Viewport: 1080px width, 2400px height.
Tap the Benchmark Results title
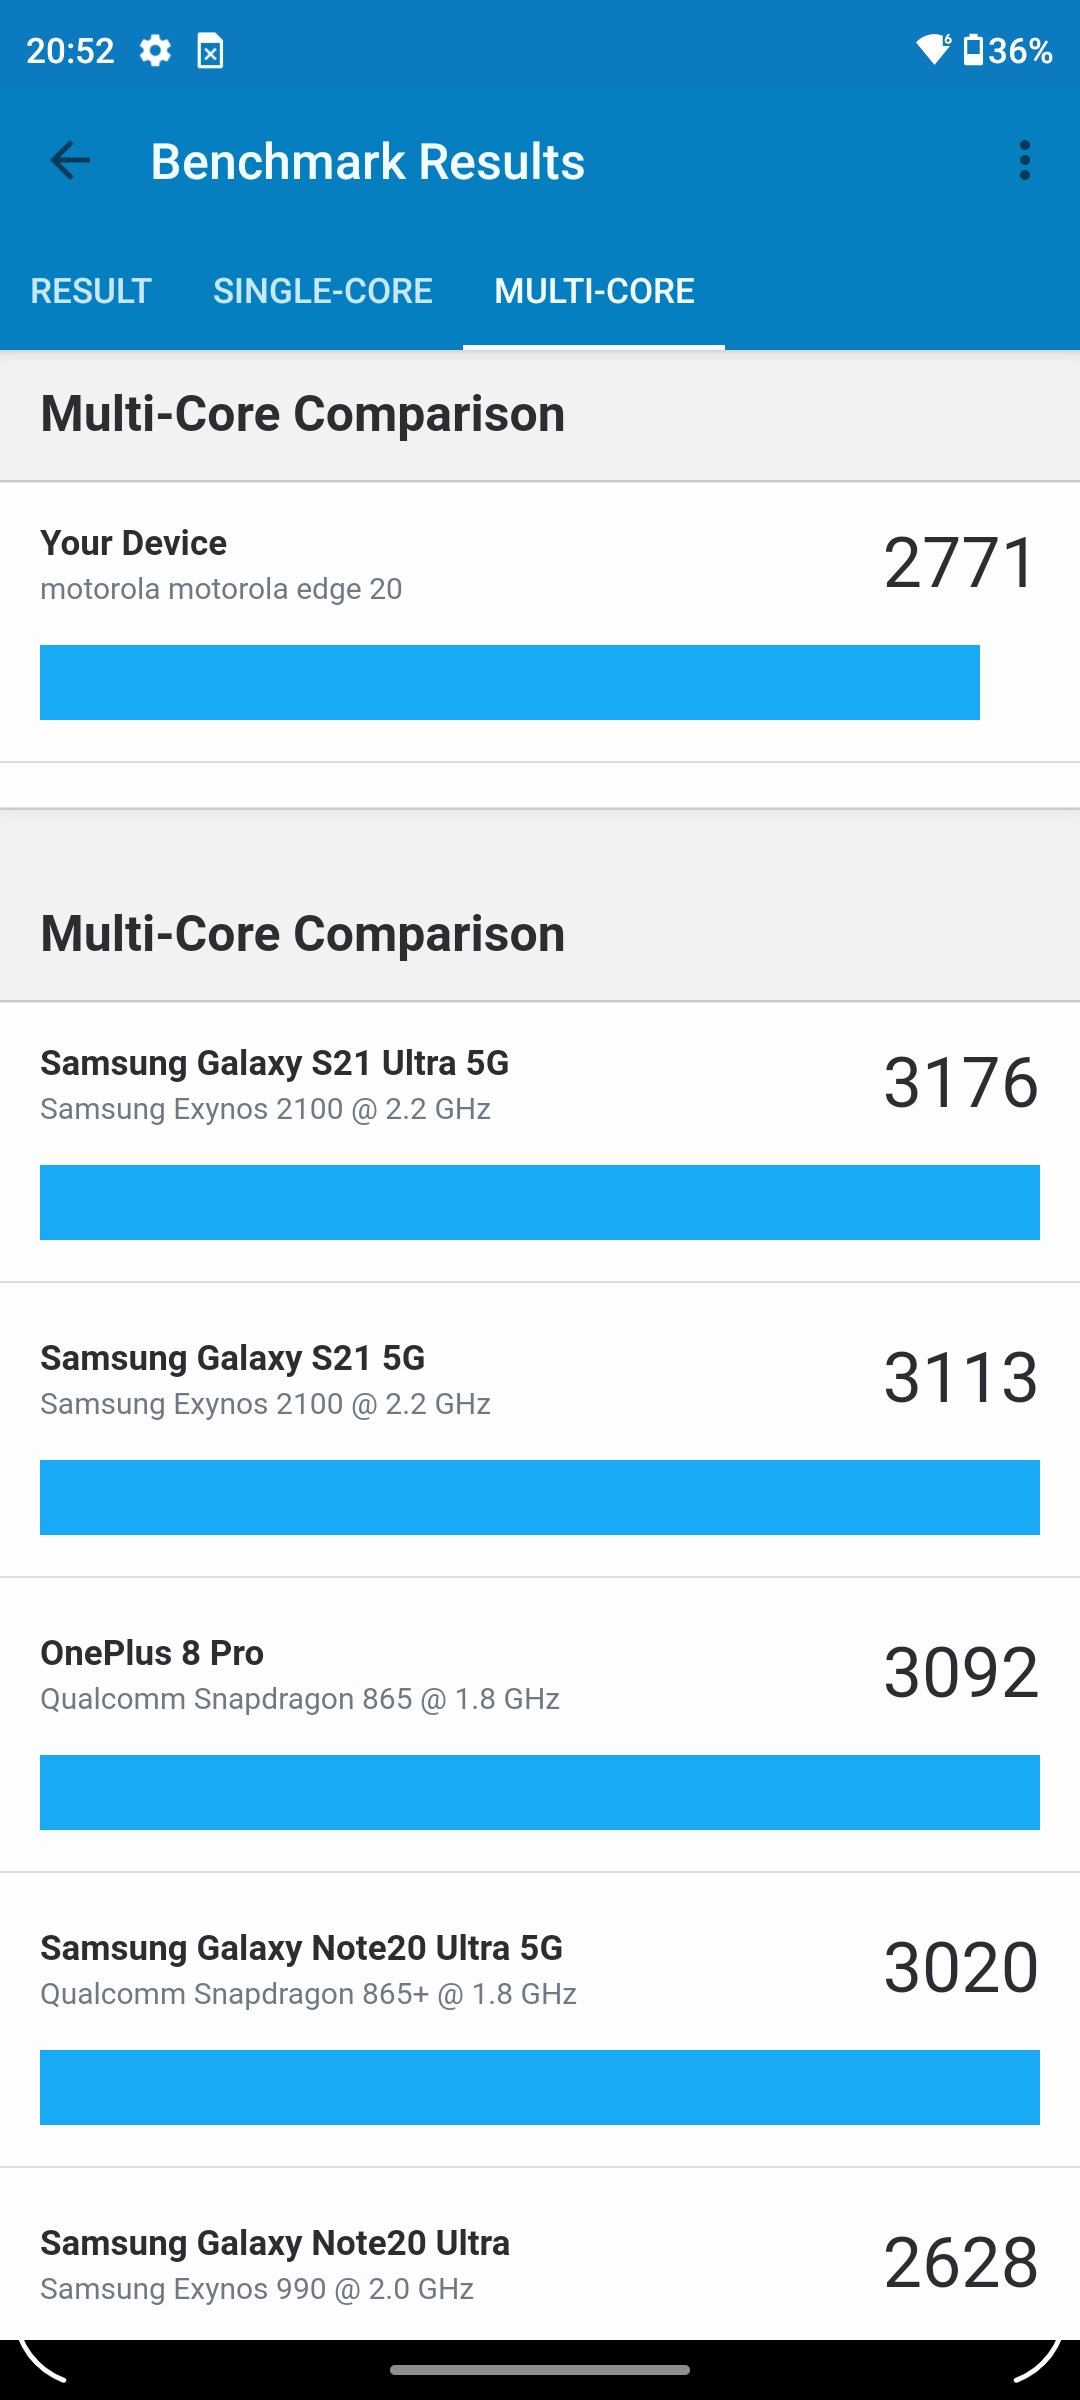coord(367,161)
